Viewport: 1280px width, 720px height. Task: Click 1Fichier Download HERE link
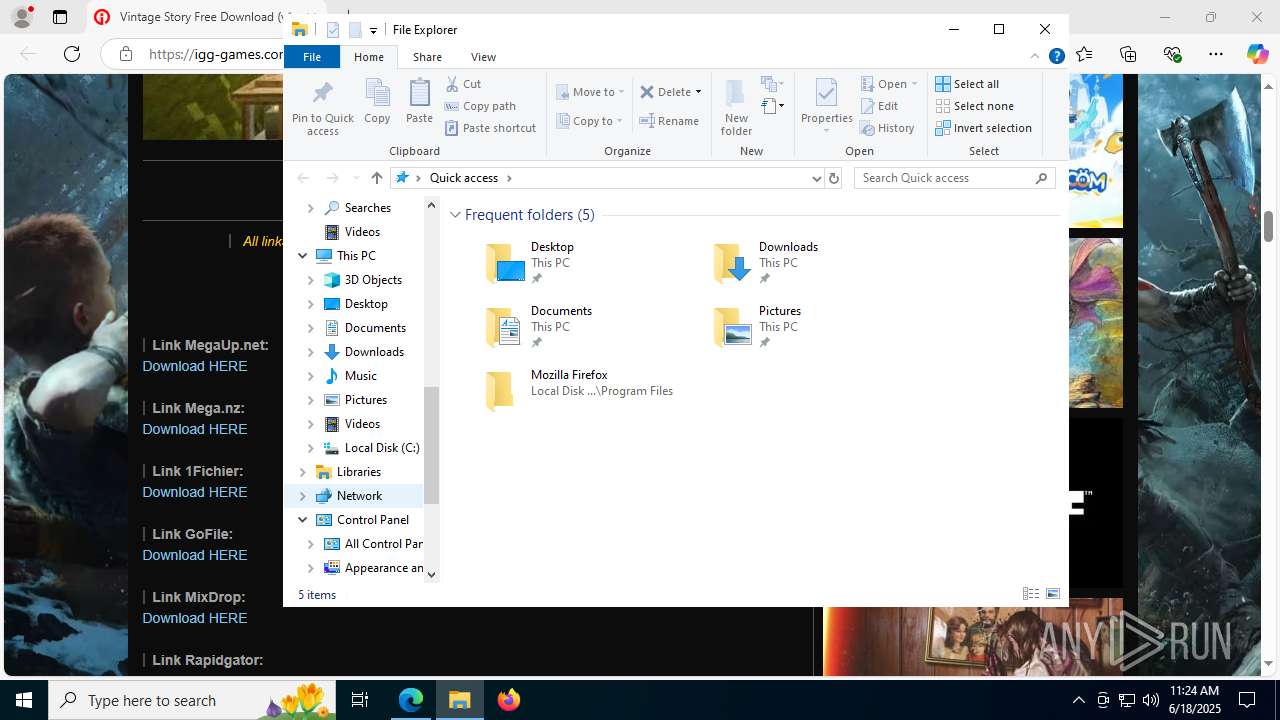[x=195, y=492]
